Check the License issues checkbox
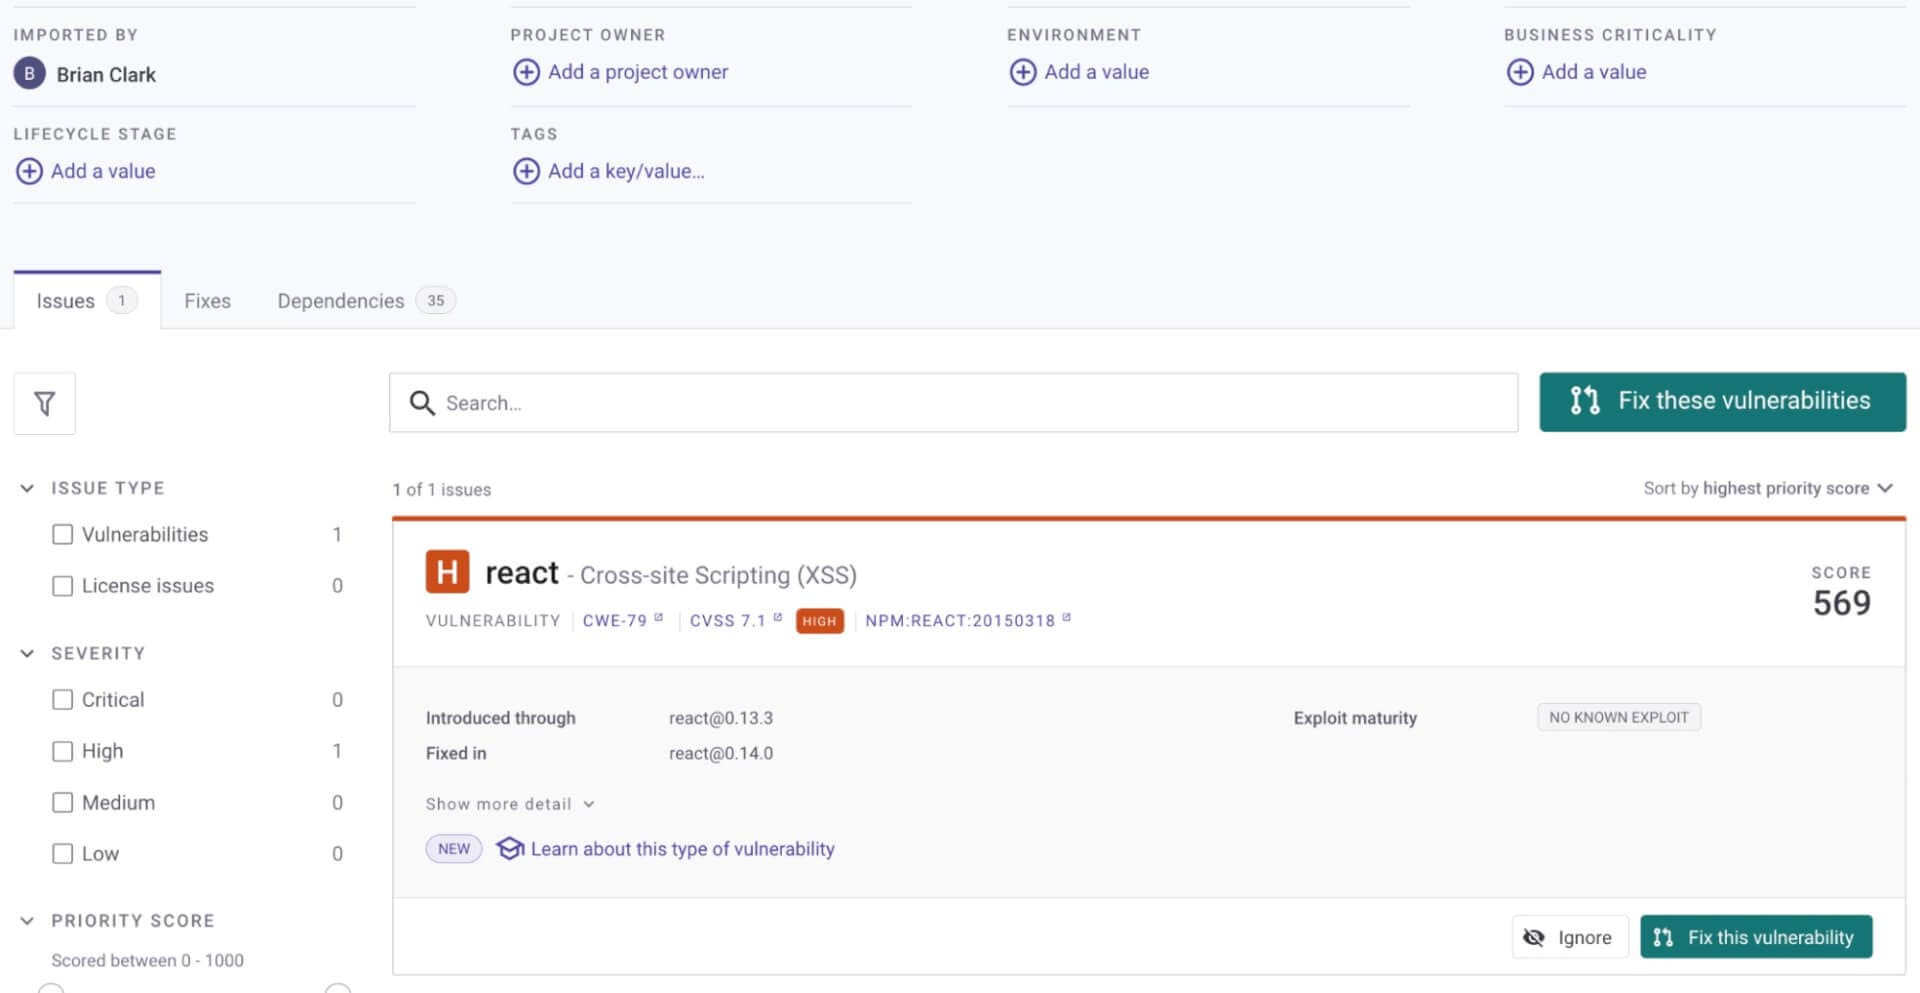Image resolution: width=1920 pixels, height=993 pixels. click(x=63, y=585)
